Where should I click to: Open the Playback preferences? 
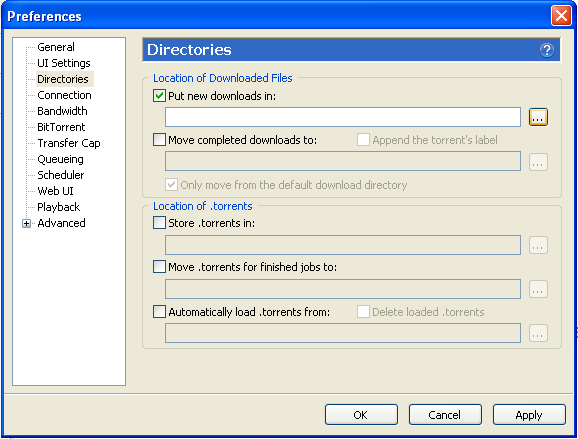(58, 207)
